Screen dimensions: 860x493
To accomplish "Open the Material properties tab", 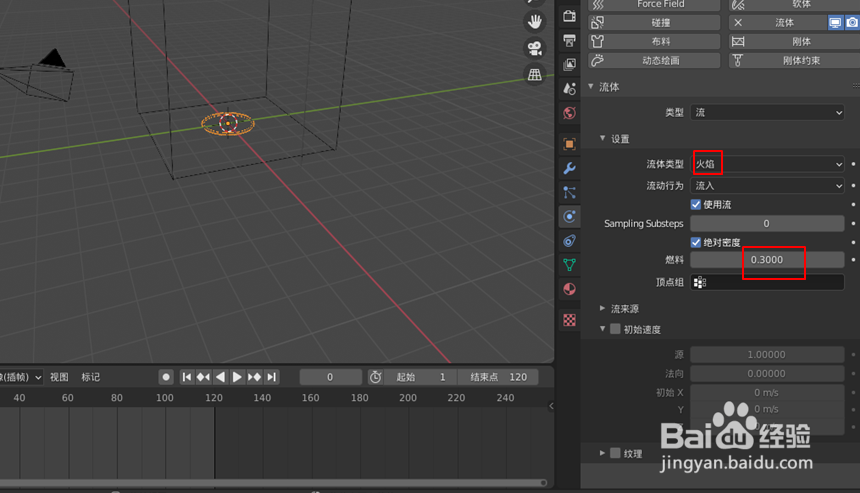I will (x=569, y=289).
